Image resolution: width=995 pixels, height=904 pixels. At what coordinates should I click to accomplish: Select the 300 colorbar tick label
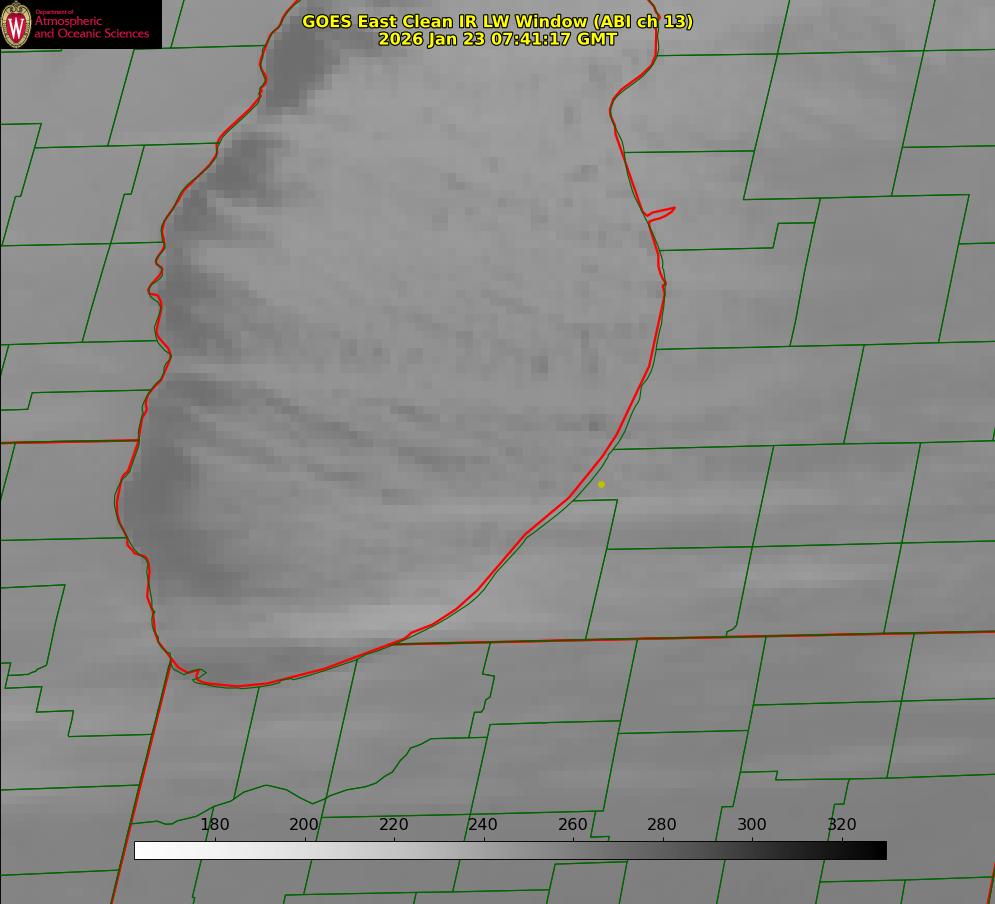pos(752,825)
